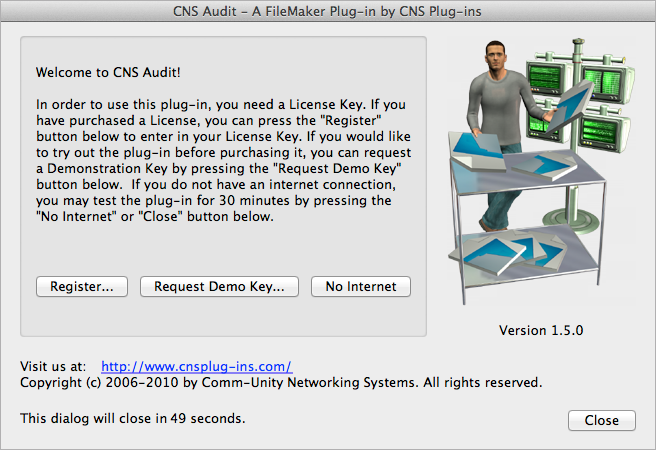Click the dialog close countdown text
Viewport: 656px width, 450px height.
coord(133,419)
